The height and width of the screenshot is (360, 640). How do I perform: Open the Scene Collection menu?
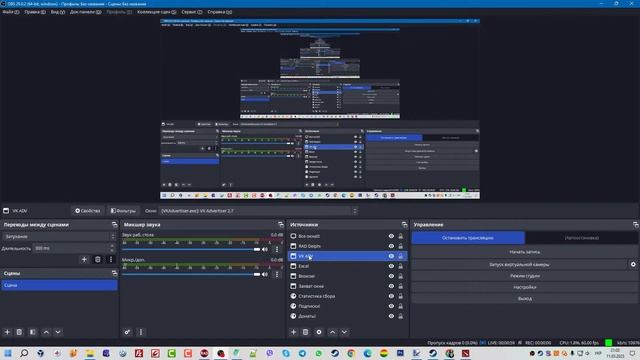[x=157, y=12]
